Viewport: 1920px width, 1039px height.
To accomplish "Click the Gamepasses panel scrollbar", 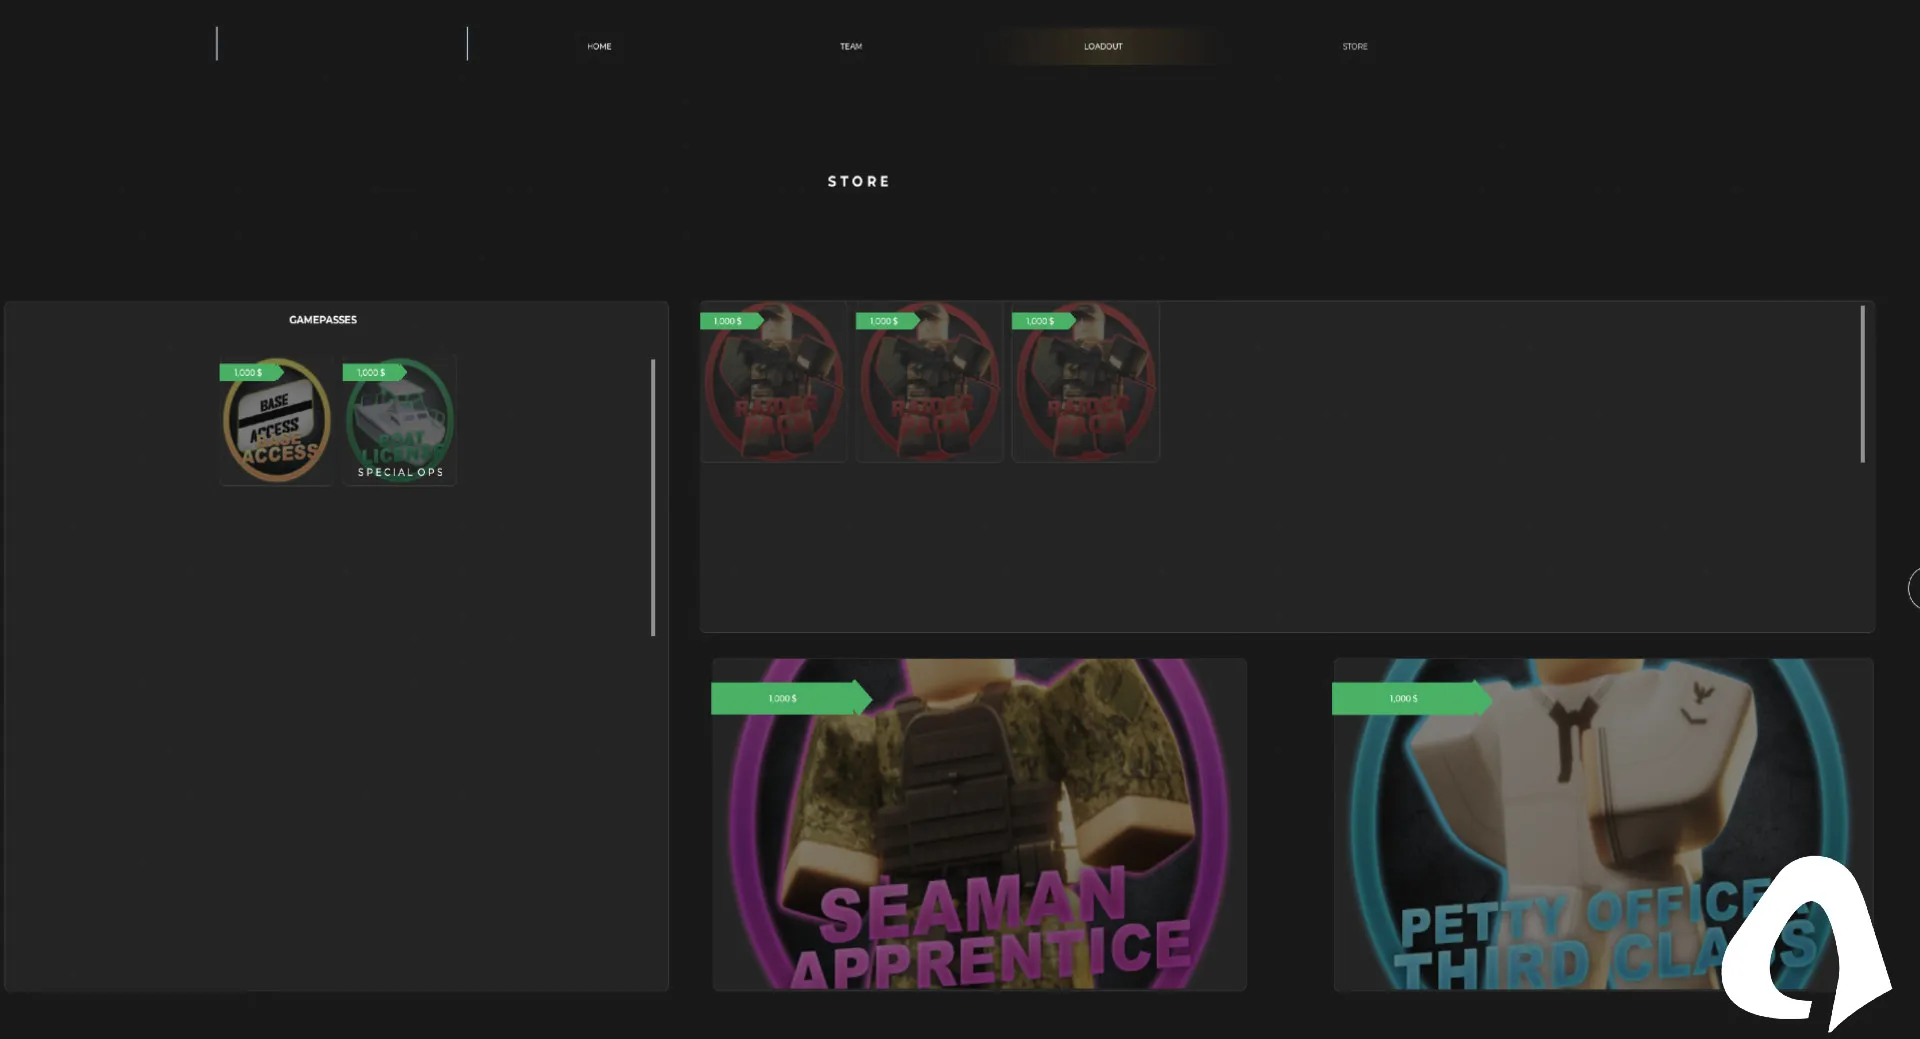I will [x=653, y=497].
